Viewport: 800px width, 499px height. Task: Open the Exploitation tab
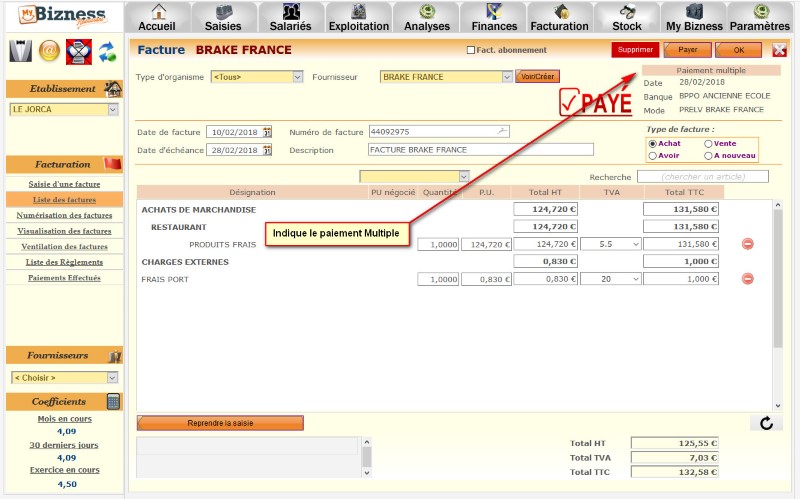(x=359, y=17)
